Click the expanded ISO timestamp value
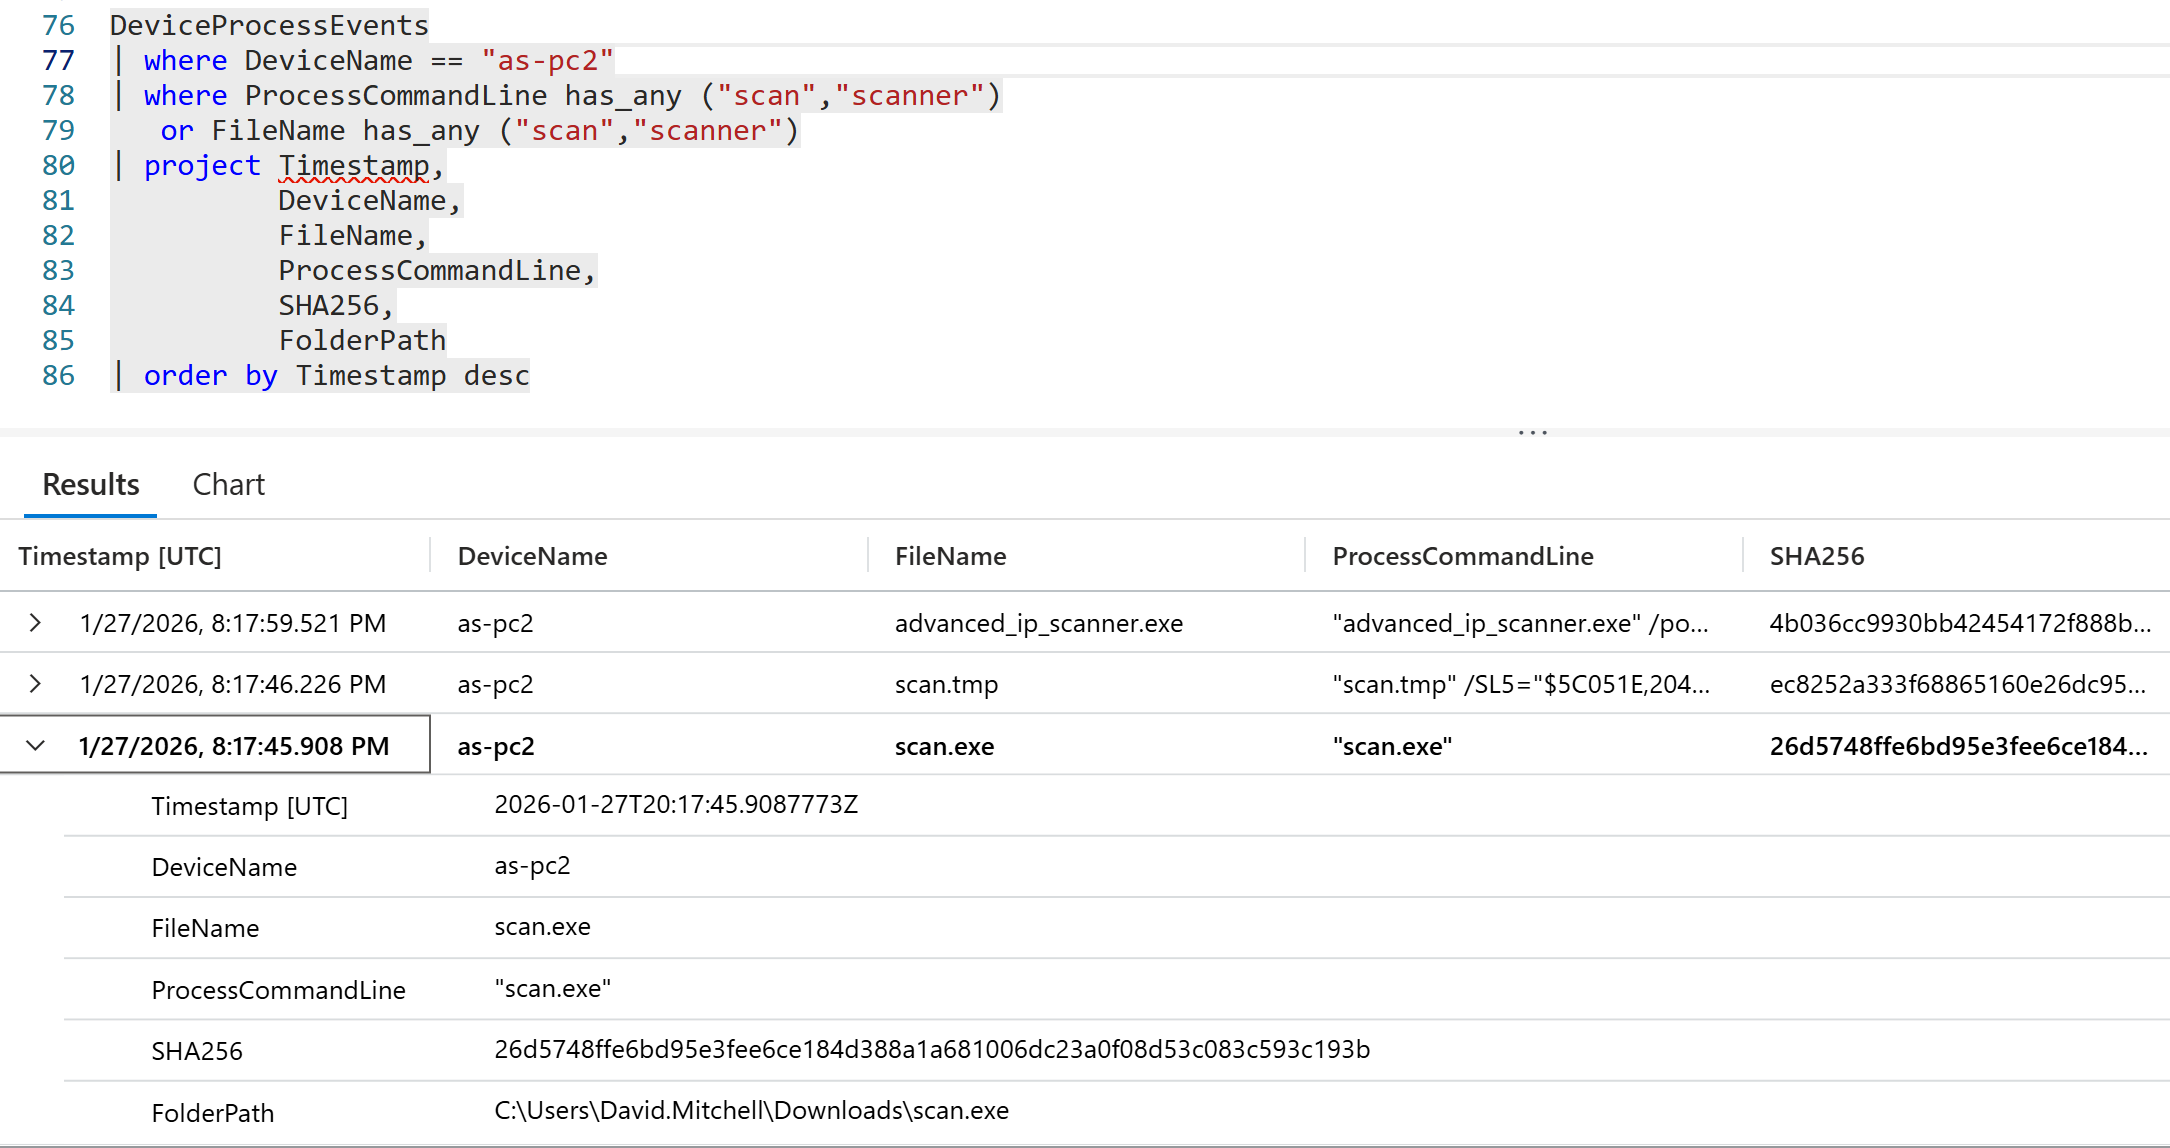Screen dimensions: 2170x1148 (676, 805)
